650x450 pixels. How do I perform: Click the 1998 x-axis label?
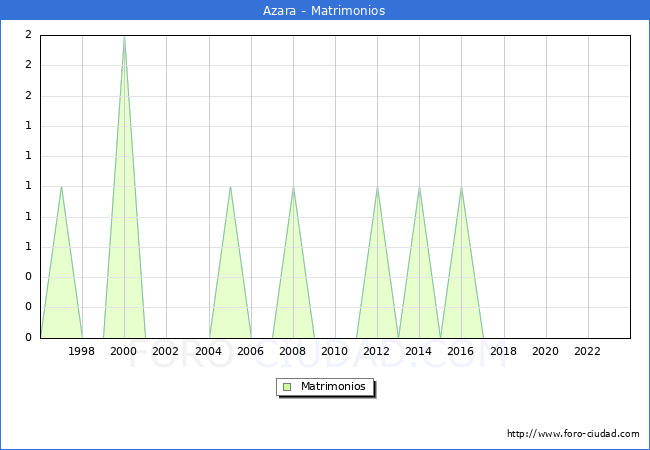(x=82, y=351)
